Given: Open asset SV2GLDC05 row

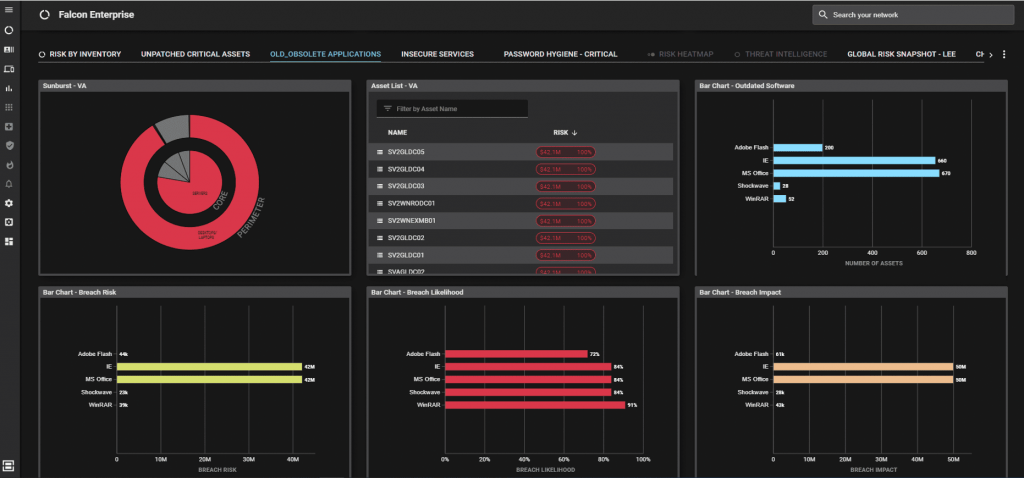Looking at the screenshot, I should click(x=520, y=151).
